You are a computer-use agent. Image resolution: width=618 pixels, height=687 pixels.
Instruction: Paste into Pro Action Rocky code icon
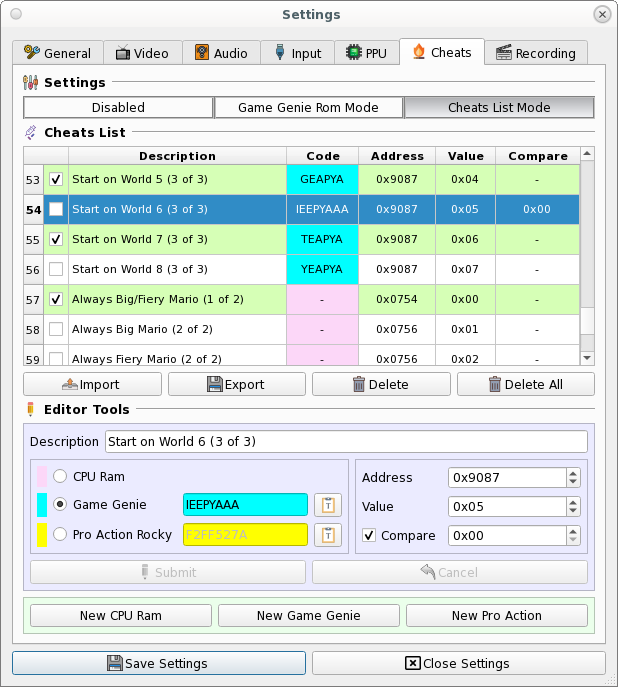tap(328, 535)
